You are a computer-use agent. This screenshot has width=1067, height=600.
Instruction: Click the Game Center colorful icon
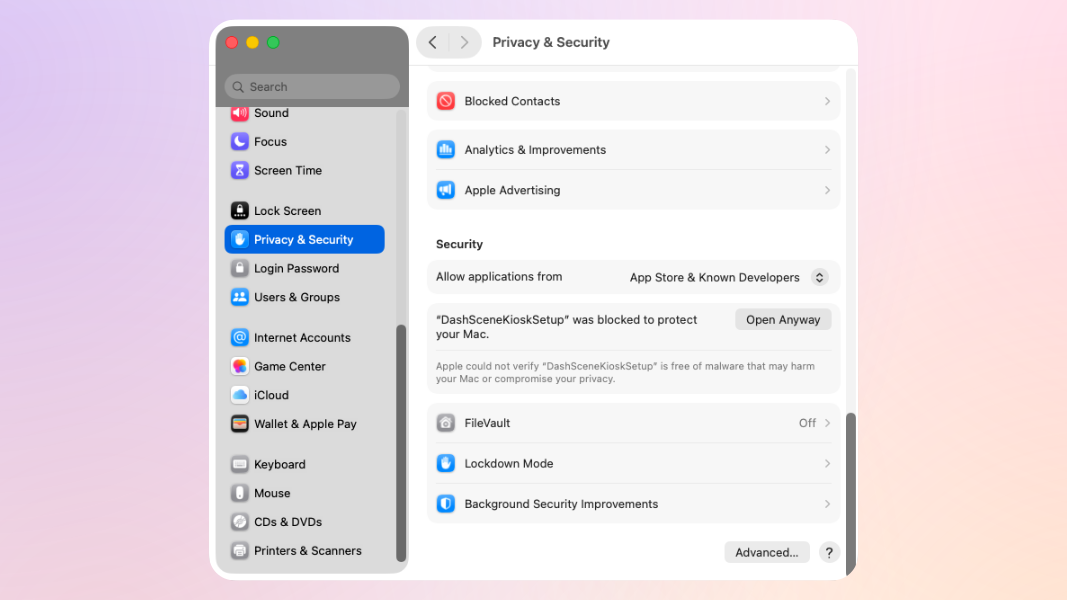(x=240, y=366)
